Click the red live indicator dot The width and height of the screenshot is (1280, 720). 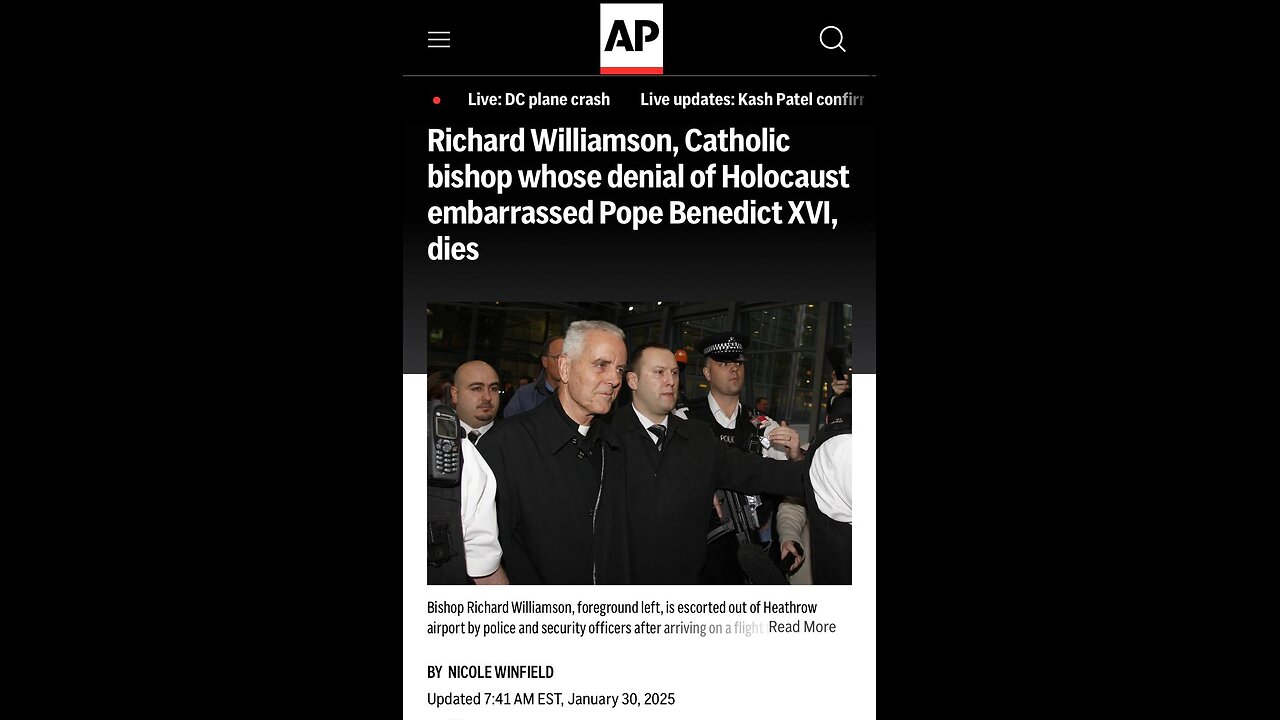click(x=436, y=100)
